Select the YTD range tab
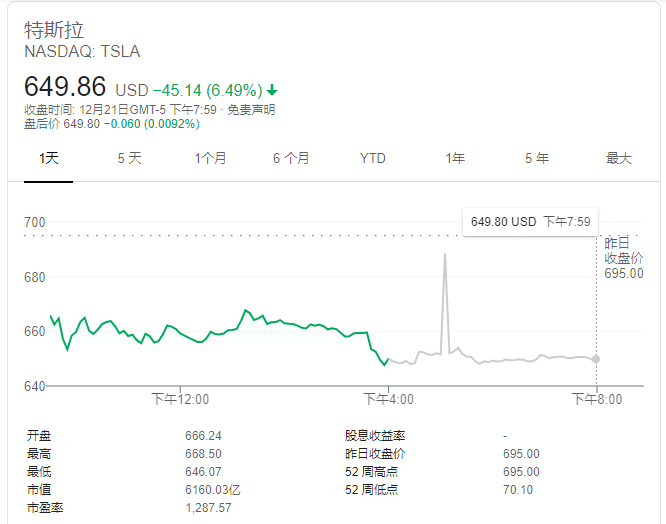The image size is (666, 524). [373, 158]
